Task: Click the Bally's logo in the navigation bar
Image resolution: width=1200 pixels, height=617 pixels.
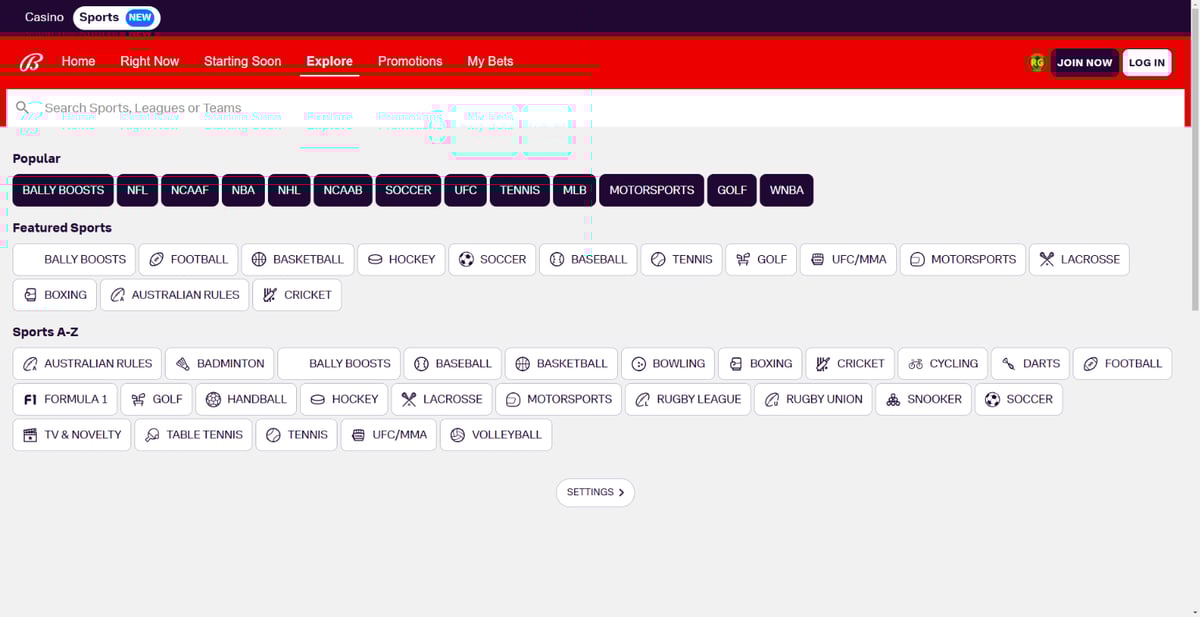Action: click(31, 62)
